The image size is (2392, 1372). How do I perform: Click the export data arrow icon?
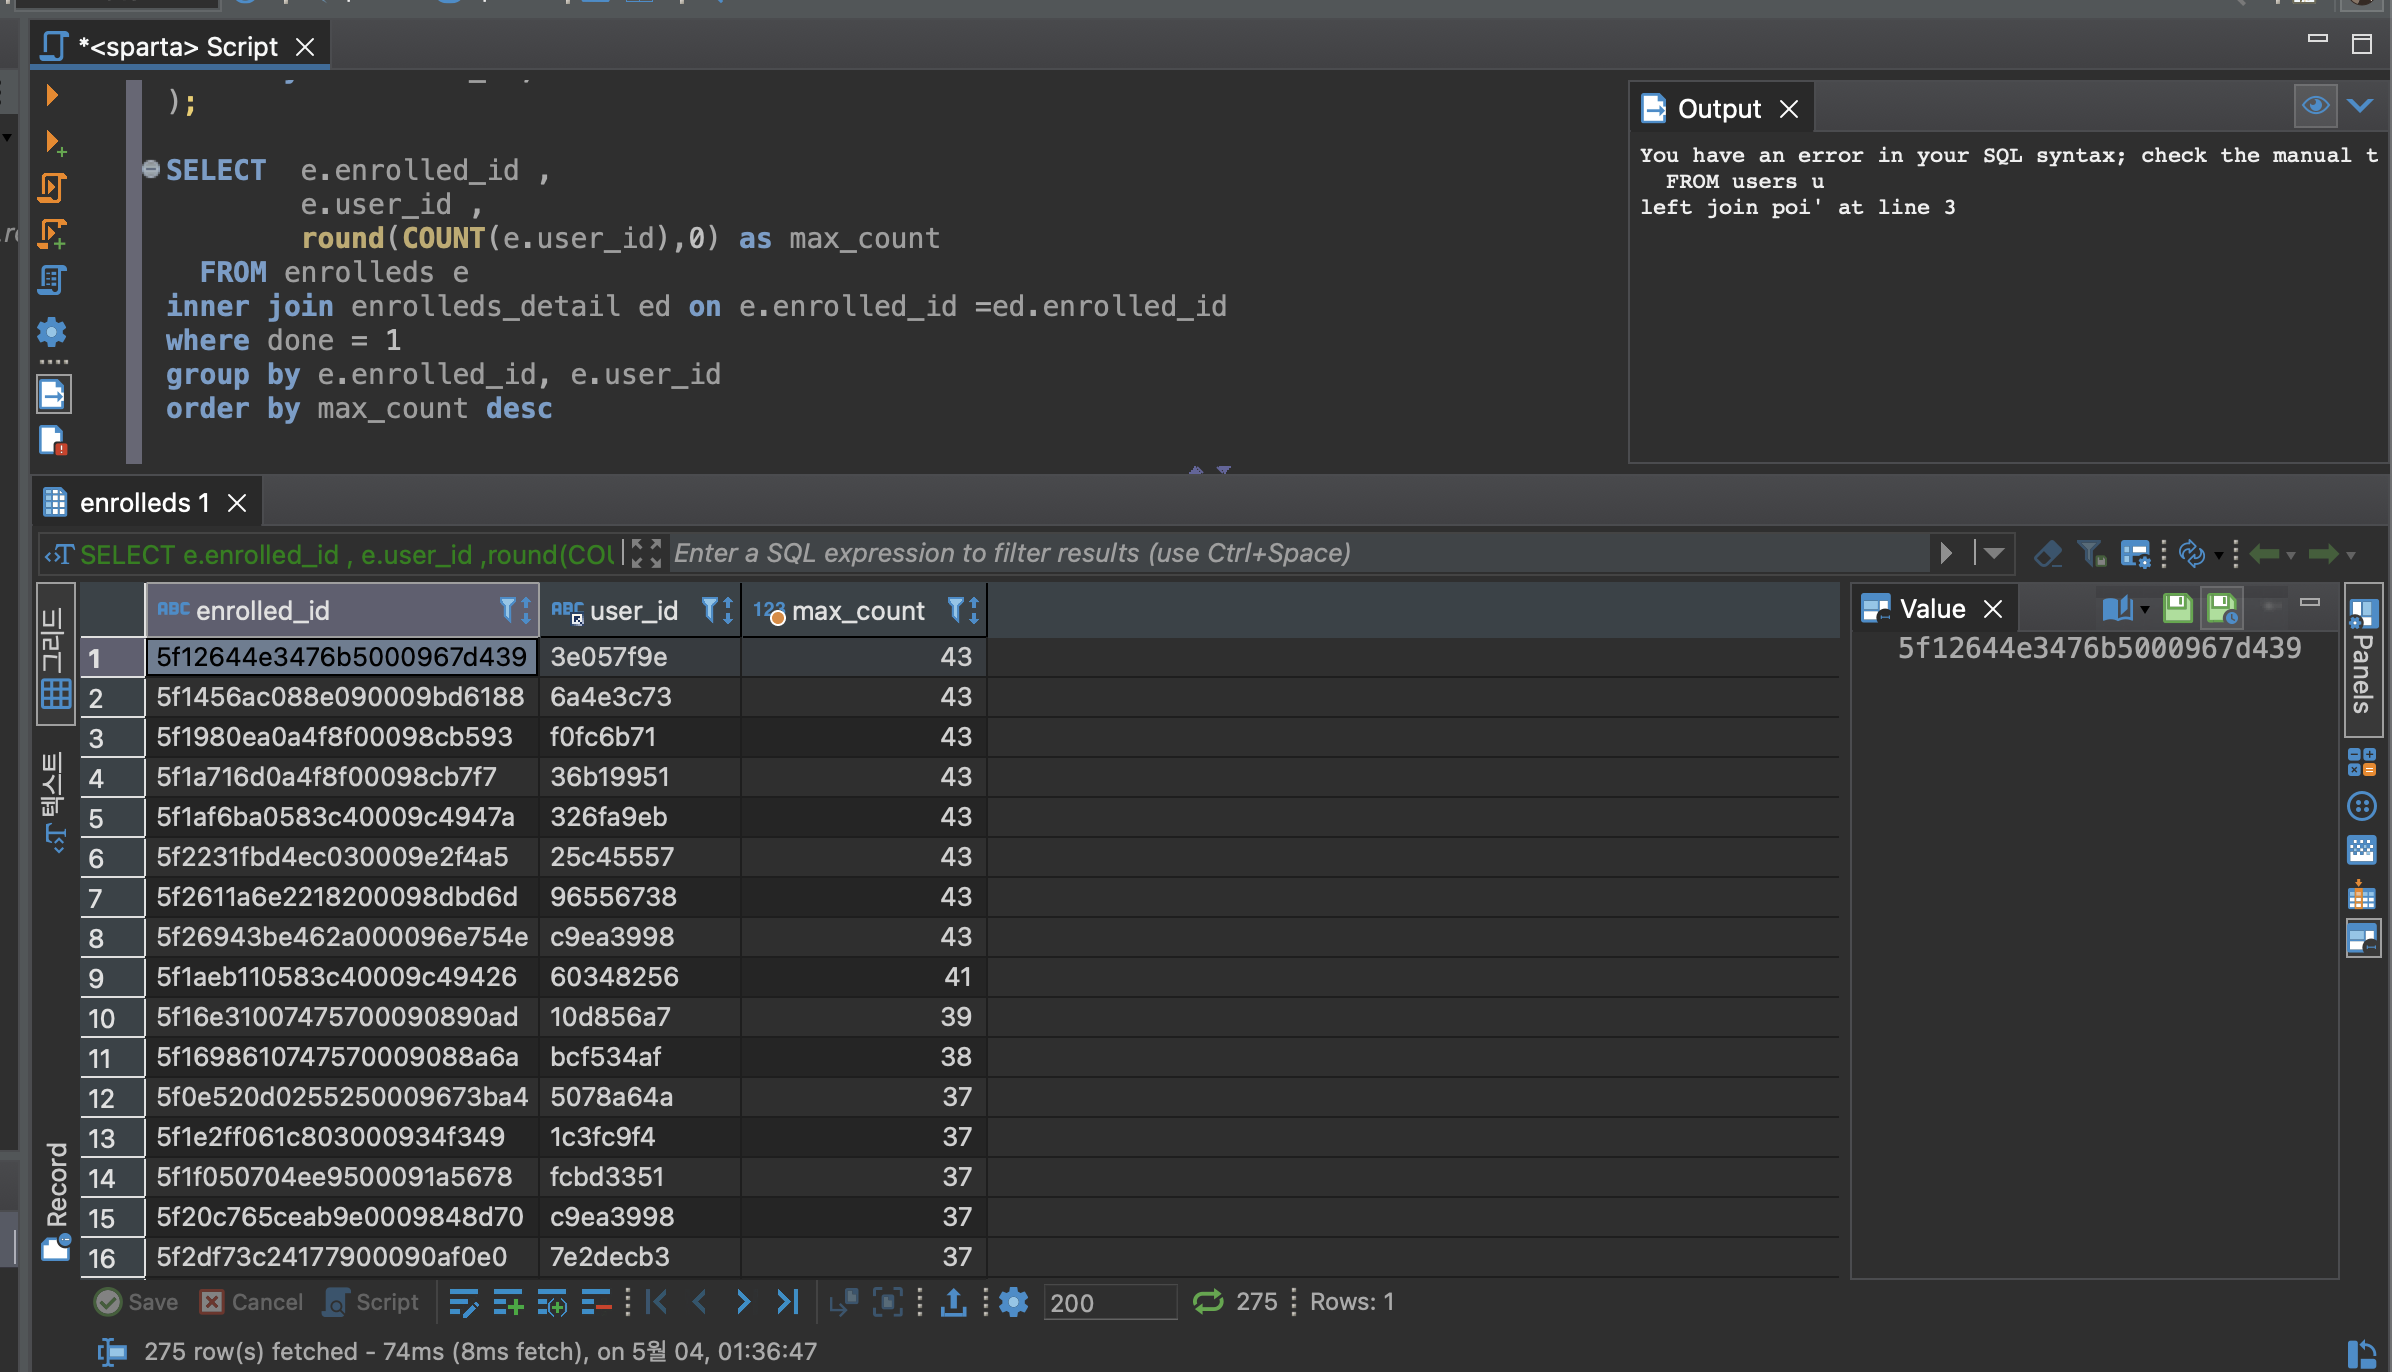pos(953,1301)
